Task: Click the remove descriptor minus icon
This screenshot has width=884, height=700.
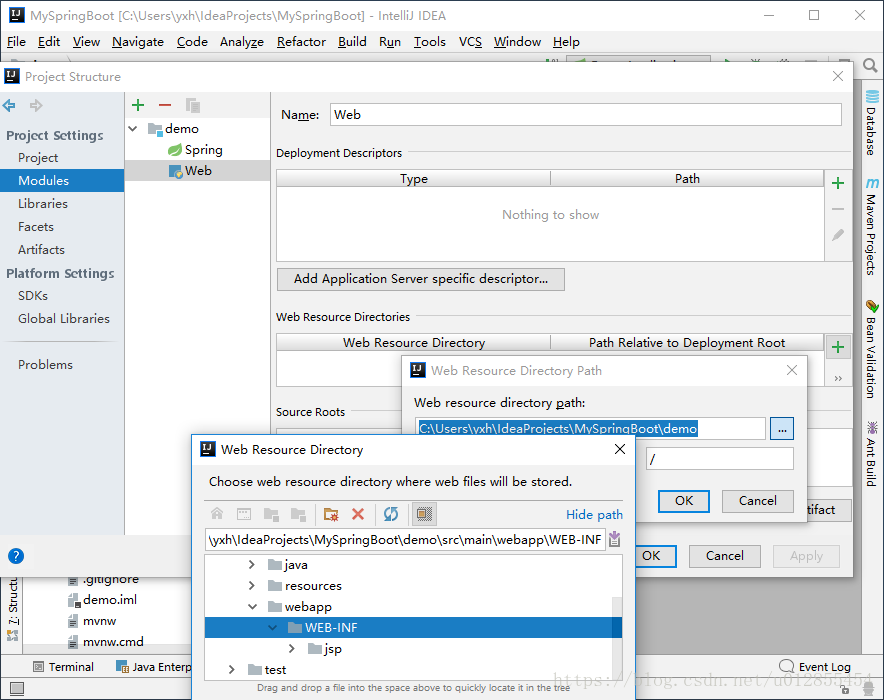Action: (838, 209)
